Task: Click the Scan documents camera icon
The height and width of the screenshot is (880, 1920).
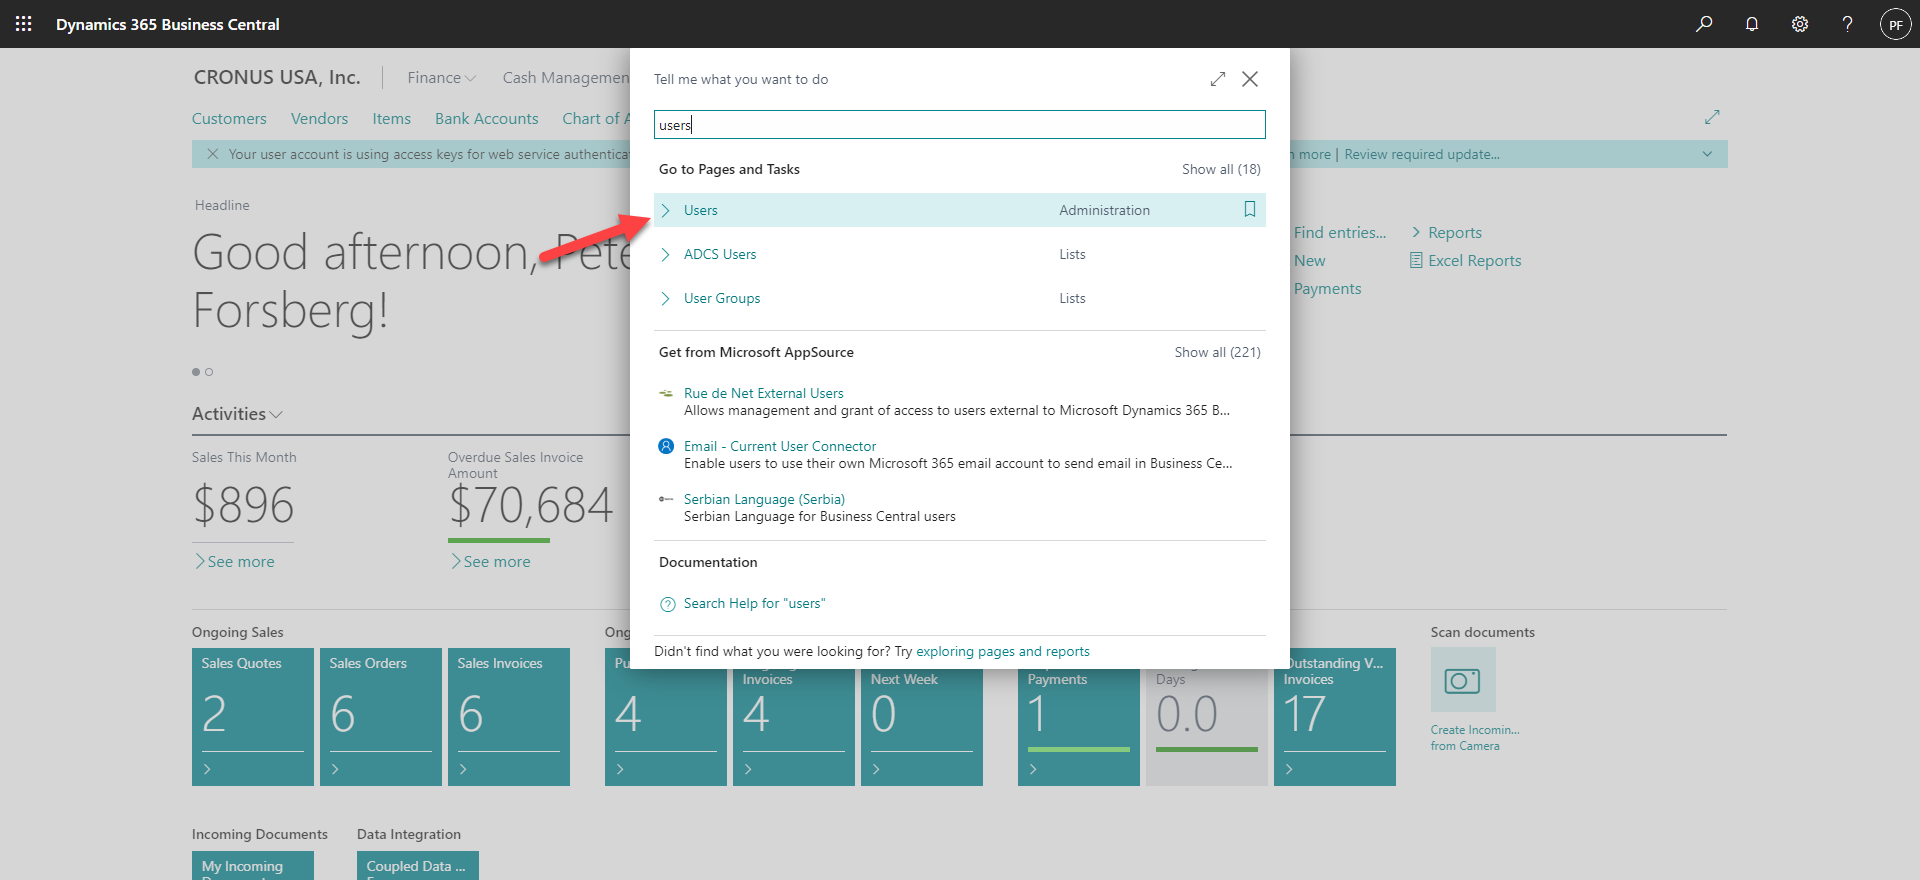Action: (1462, 680)
